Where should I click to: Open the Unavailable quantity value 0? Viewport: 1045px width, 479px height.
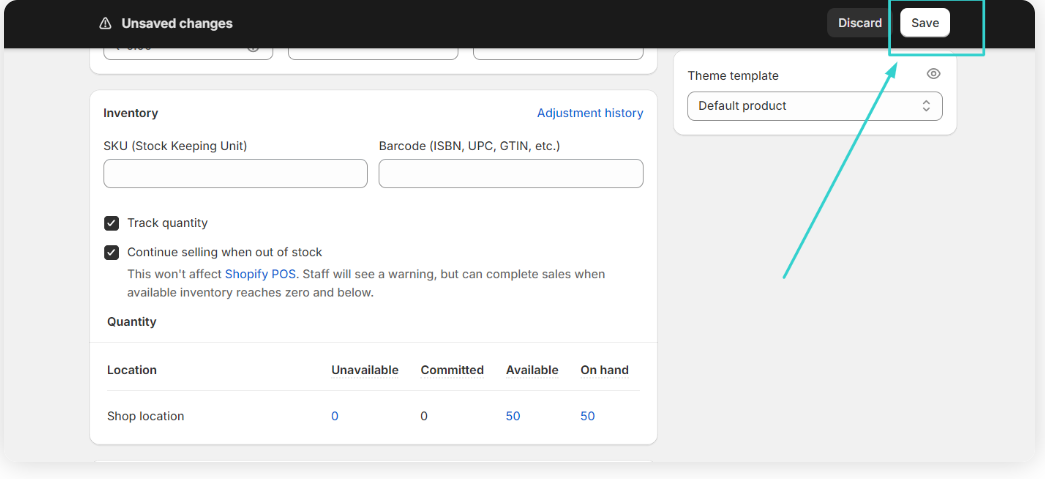pyautogui.click(x=335, y=416)
